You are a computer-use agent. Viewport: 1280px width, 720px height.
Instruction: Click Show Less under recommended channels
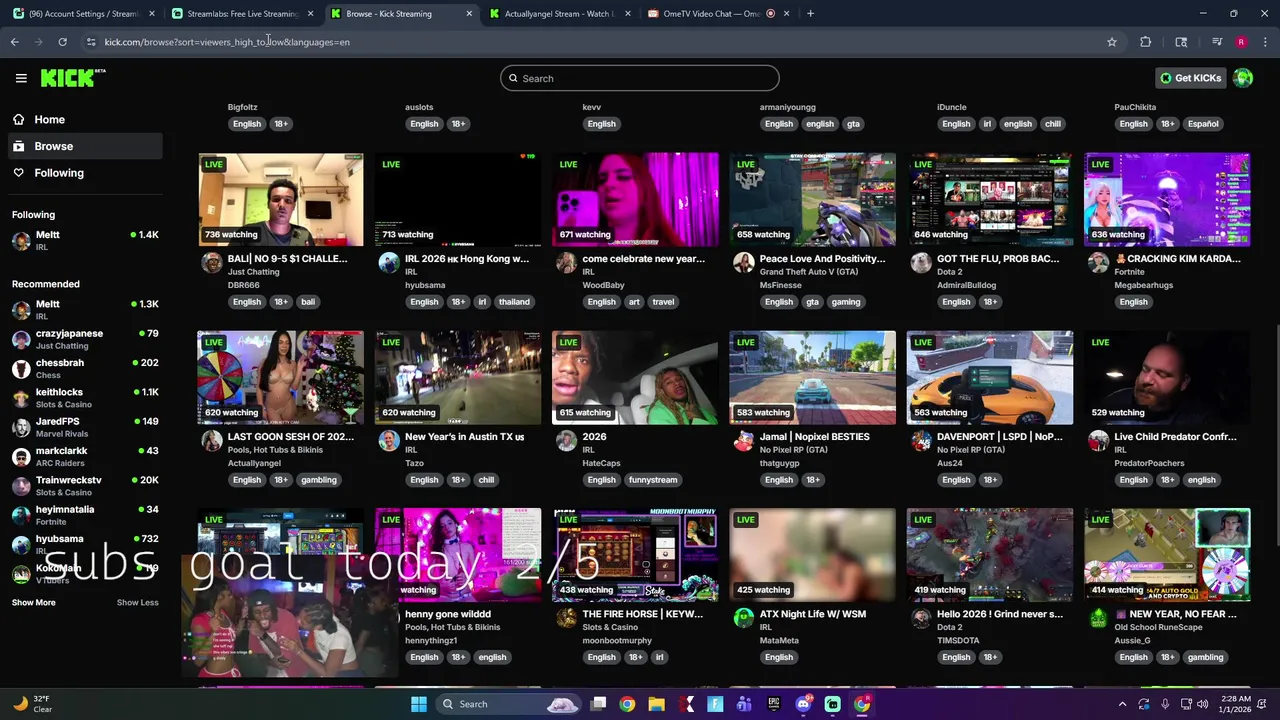pos(137,603)
